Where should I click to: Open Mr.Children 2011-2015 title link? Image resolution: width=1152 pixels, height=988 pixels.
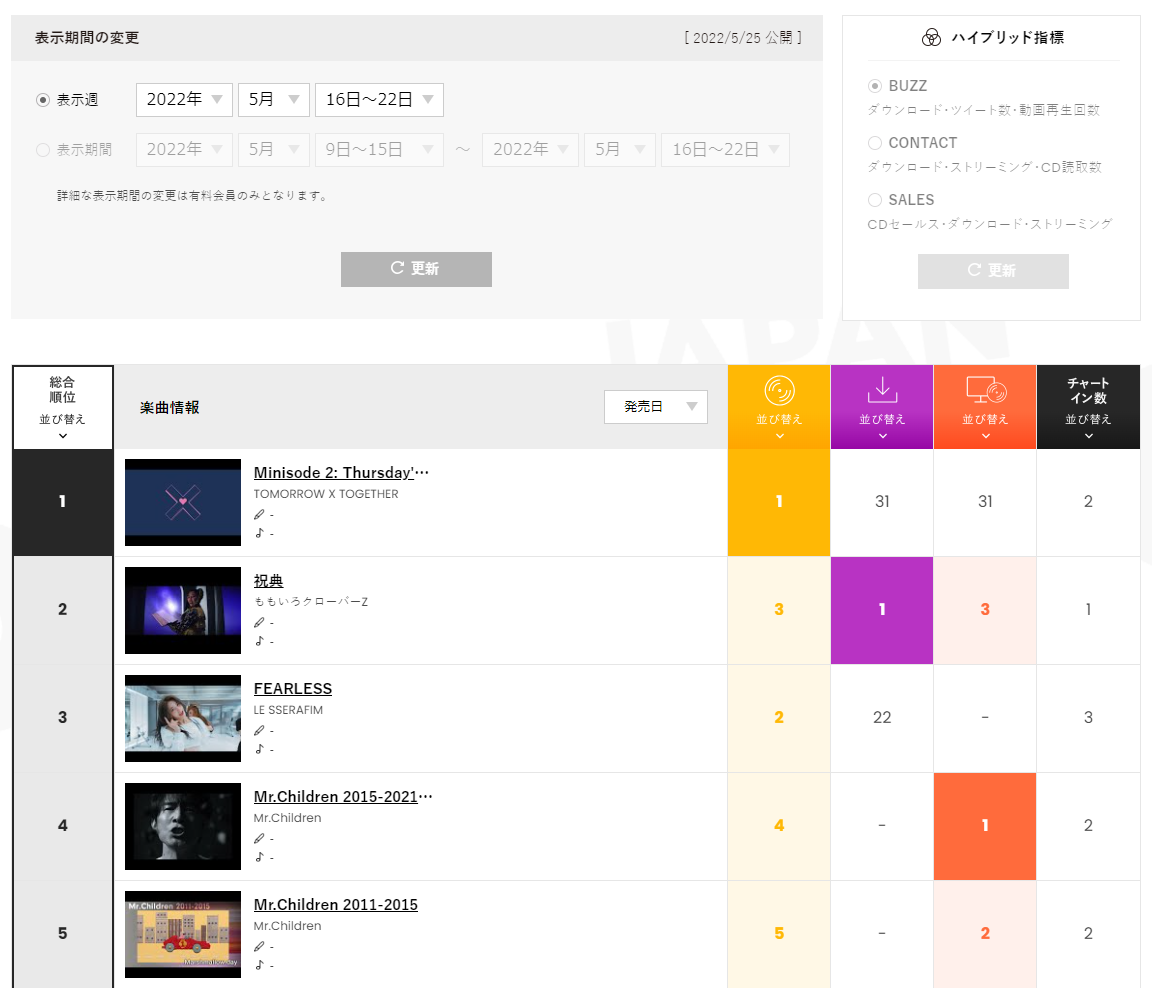(x=335, y=905)
